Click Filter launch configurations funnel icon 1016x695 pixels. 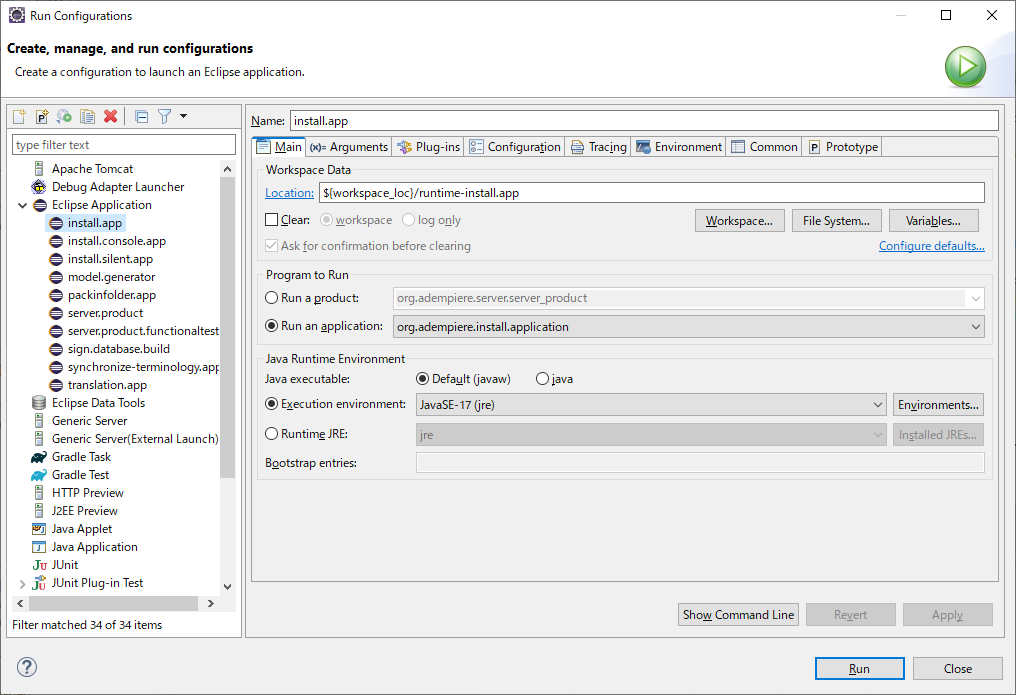pyautogui.click(x=165, y=117)
